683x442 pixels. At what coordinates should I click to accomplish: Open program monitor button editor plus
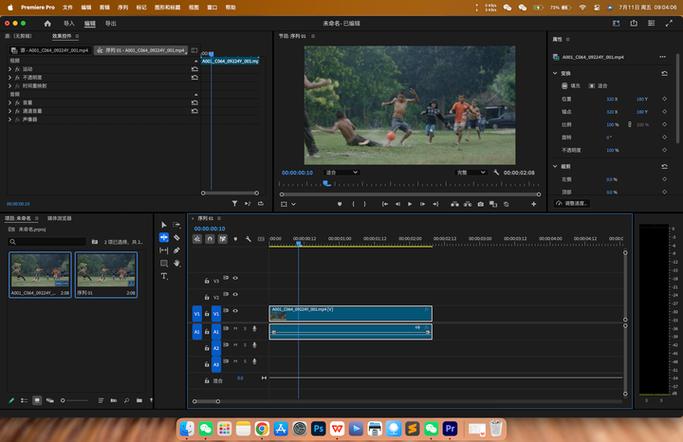(534, 204)
